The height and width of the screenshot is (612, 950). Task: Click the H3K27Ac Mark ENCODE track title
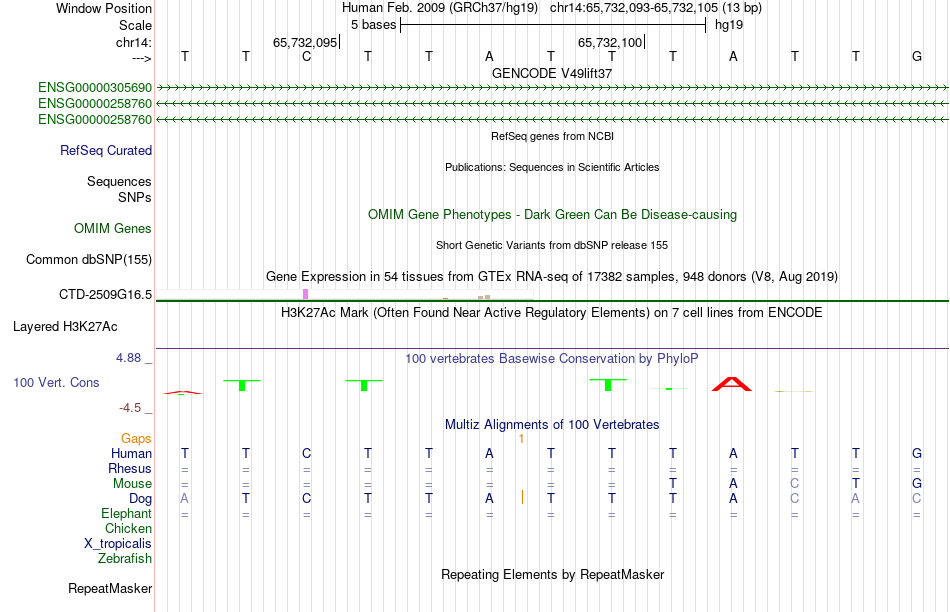(x=552, y=313)
